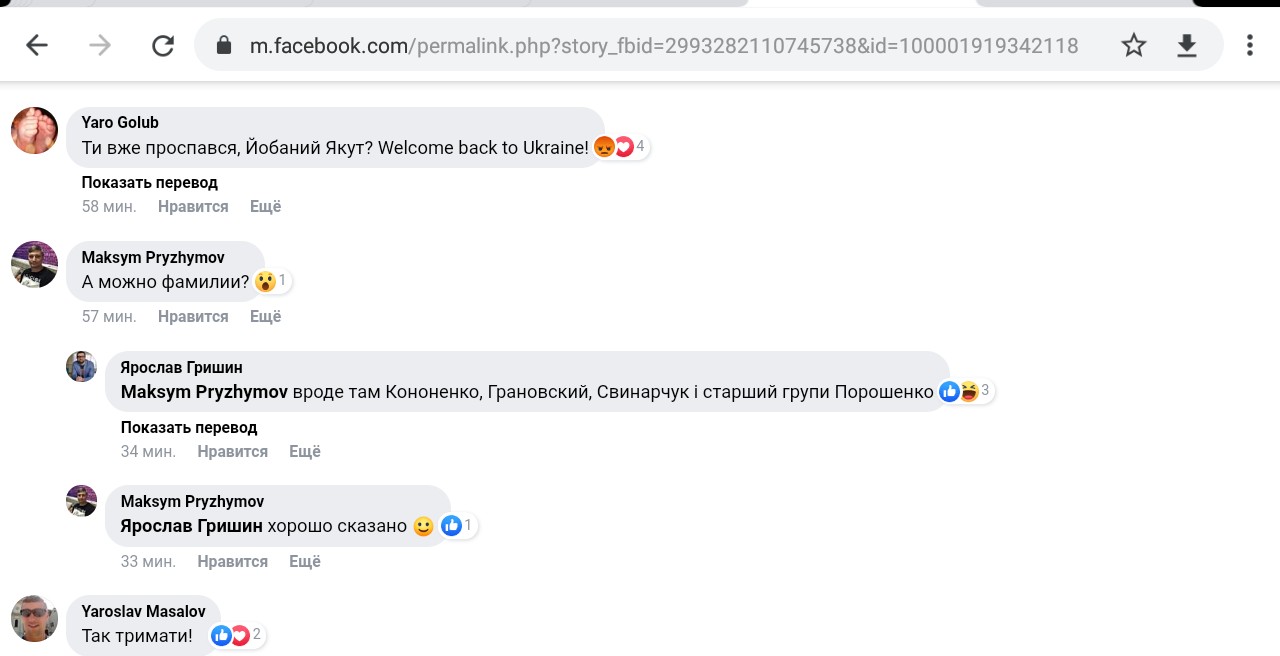This screenshot has width=1280, height=656.
Task: Open the three-dot browser menu
Action: (x=1250, y=45)
